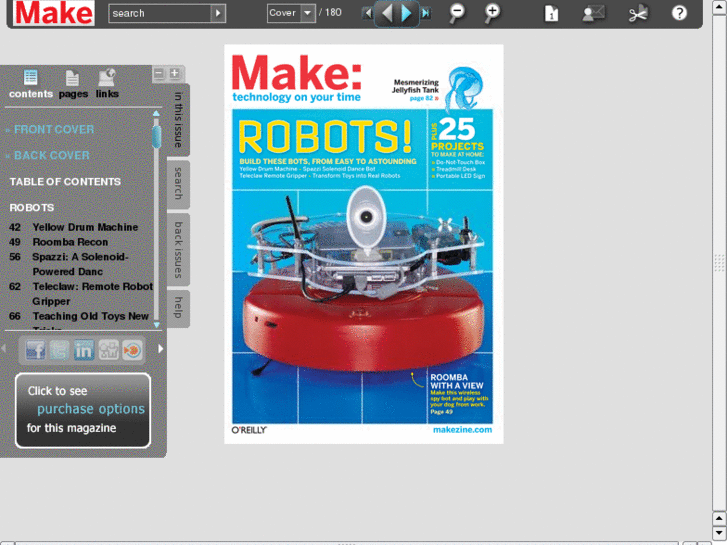Zoom in with the plus magnifier
Image resolution: width=727 pixels, height=545 pixels.
click(x=492, y=13)
